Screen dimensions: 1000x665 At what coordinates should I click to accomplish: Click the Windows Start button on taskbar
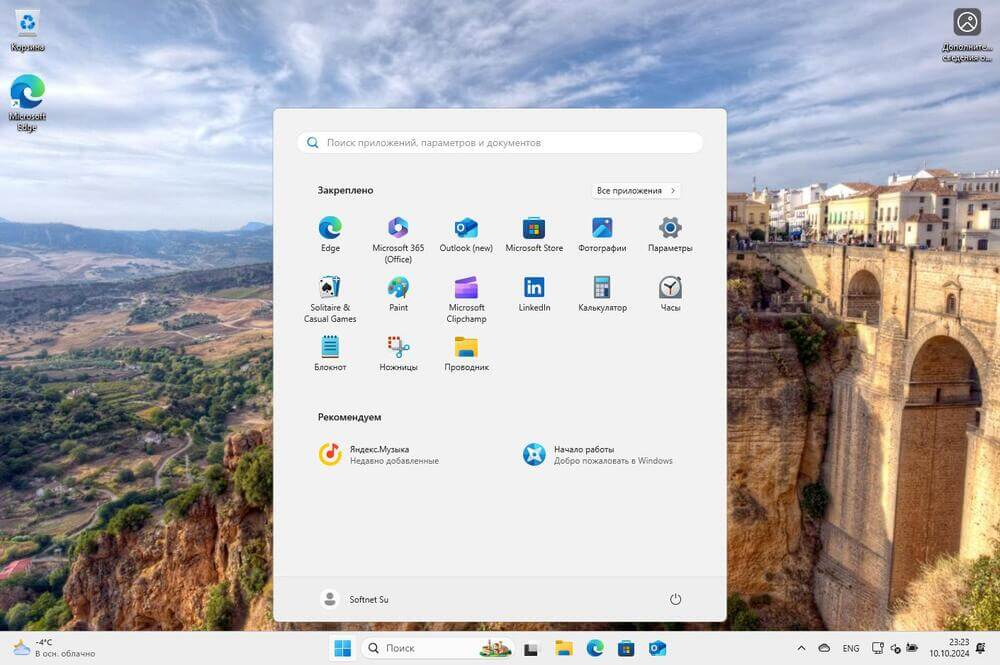pos(342,648)
